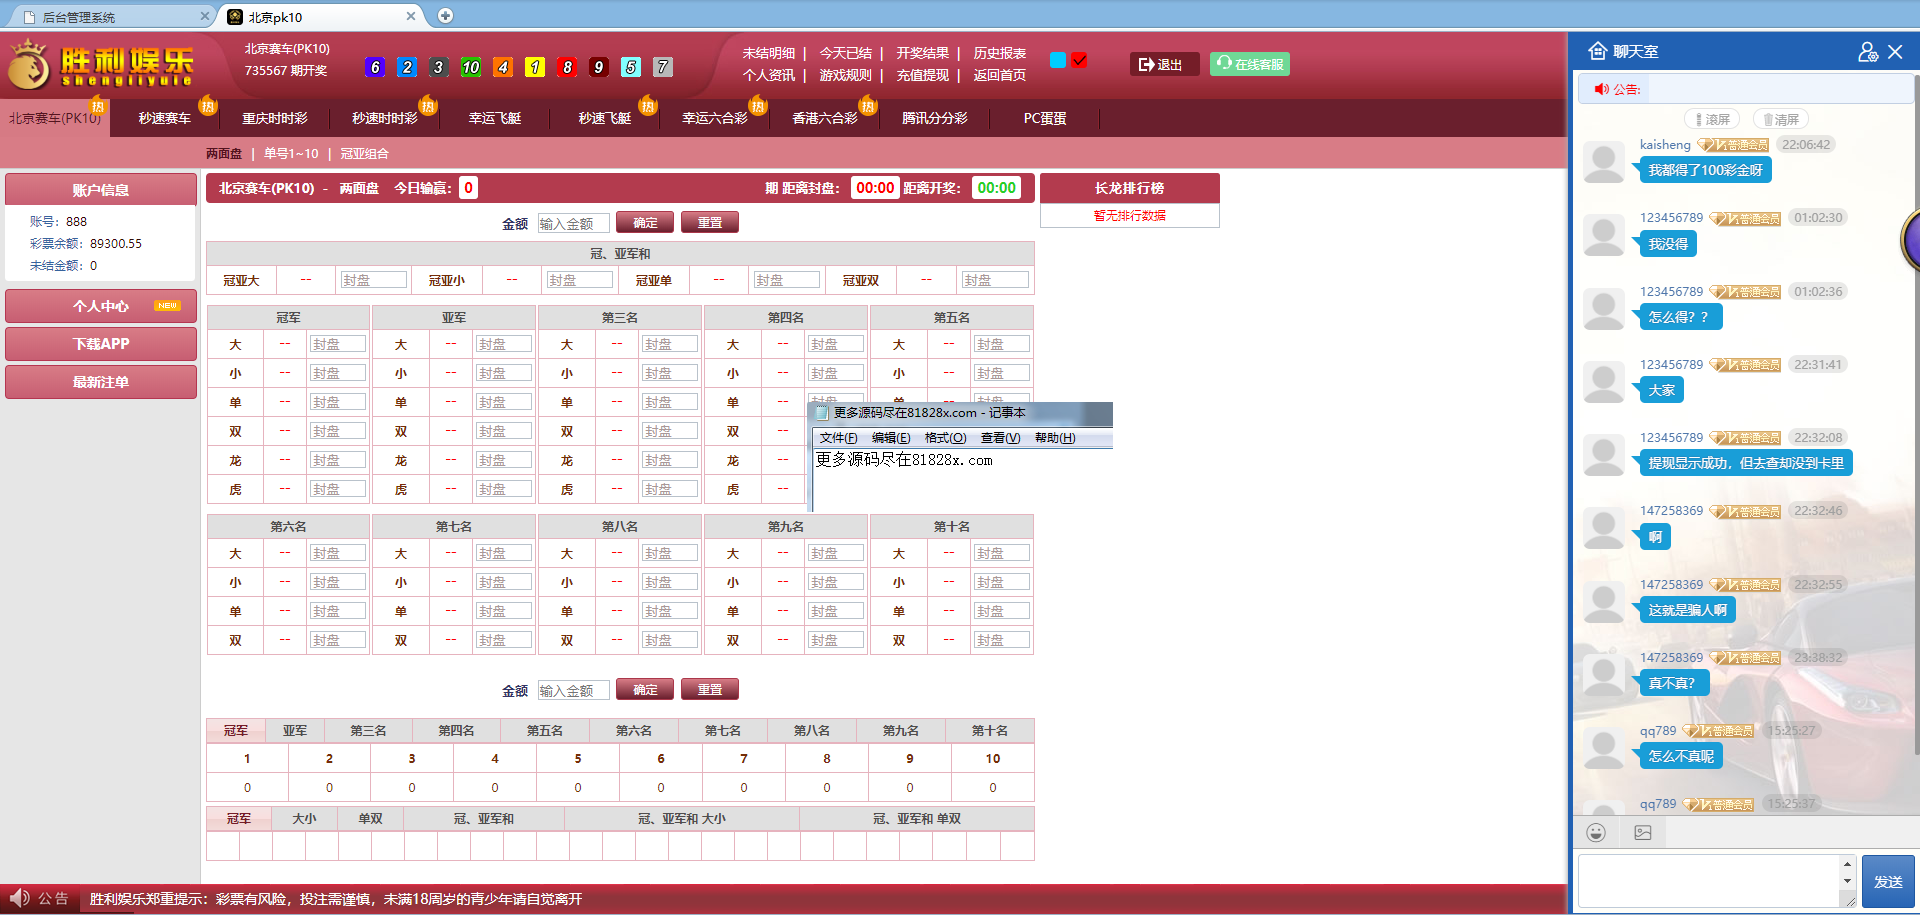Click the 公告 speaker icon at bottom

click(20, 898)
